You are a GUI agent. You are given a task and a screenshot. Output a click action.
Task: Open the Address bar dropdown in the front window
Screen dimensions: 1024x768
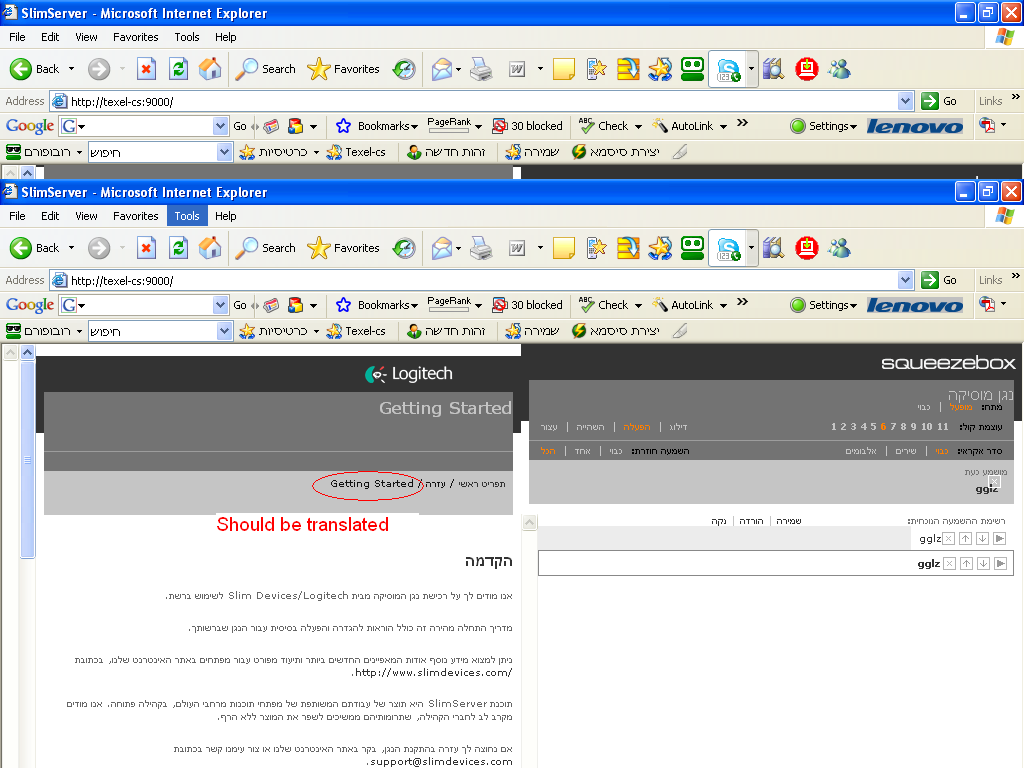(x=905, y=281)
